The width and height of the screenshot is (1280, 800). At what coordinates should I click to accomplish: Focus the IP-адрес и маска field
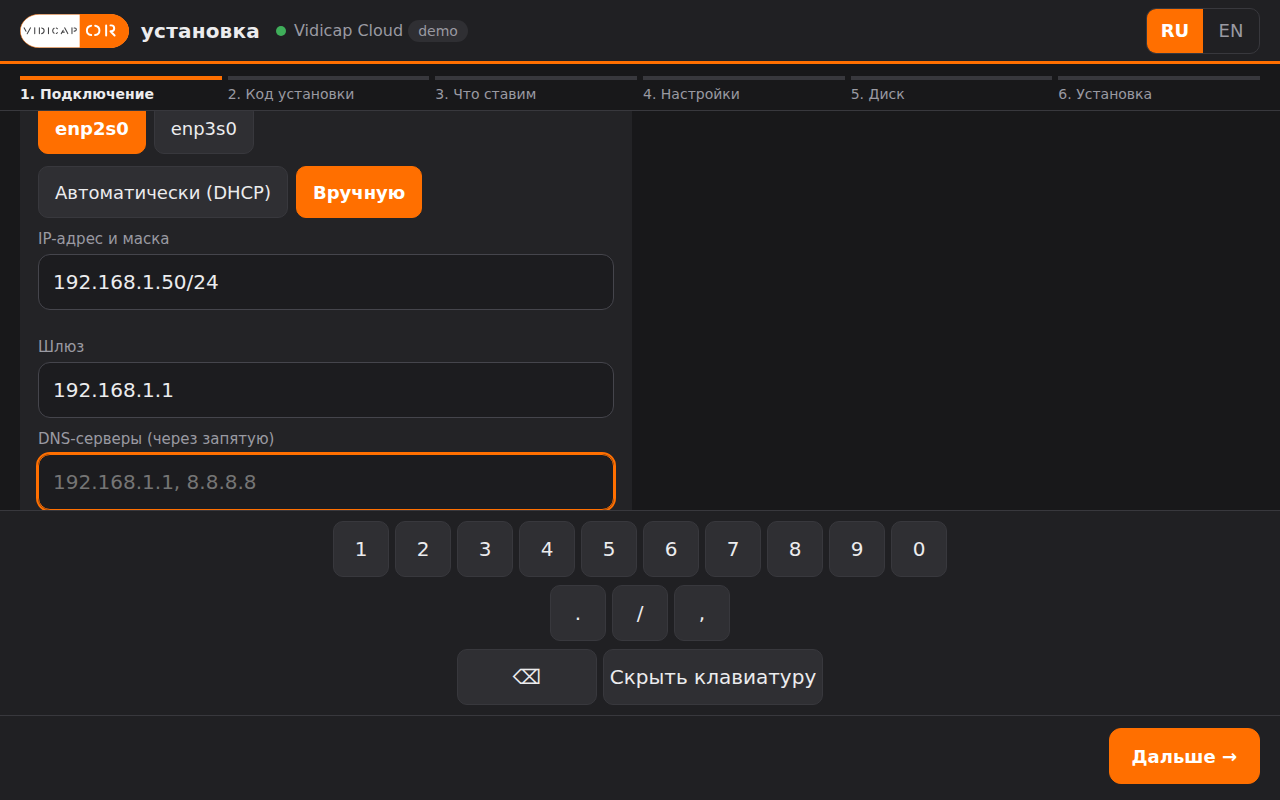coord(326,282)
